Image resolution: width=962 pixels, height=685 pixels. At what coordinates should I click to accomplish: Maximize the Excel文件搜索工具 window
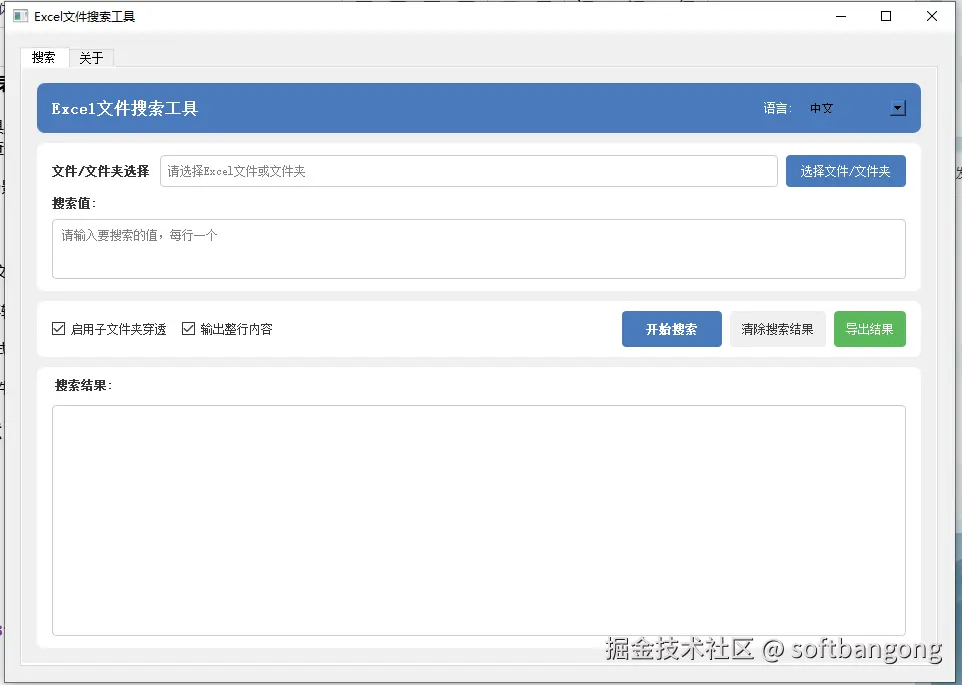coord(886,17)
